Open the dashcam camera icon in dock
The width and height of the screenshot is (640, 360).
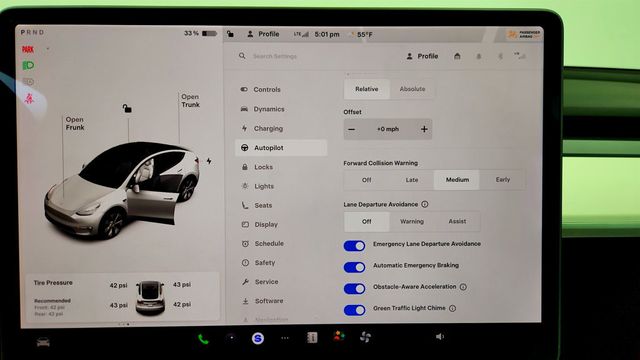coord(231,338)
